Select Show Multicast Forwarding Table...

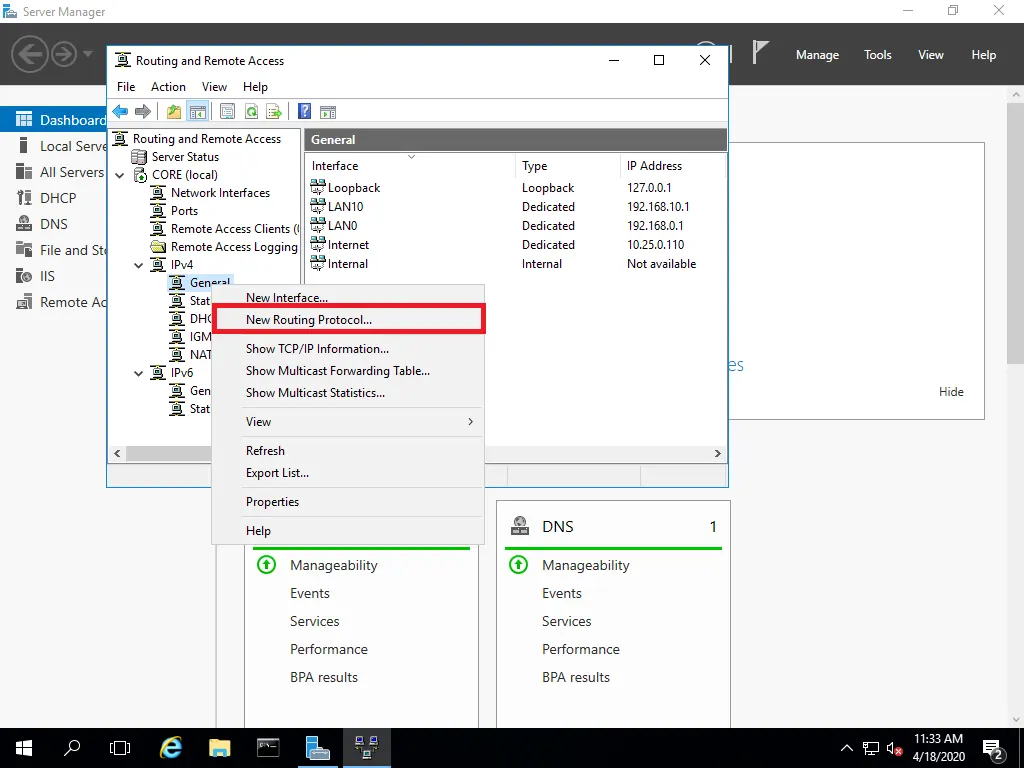(x=348, y=371)
